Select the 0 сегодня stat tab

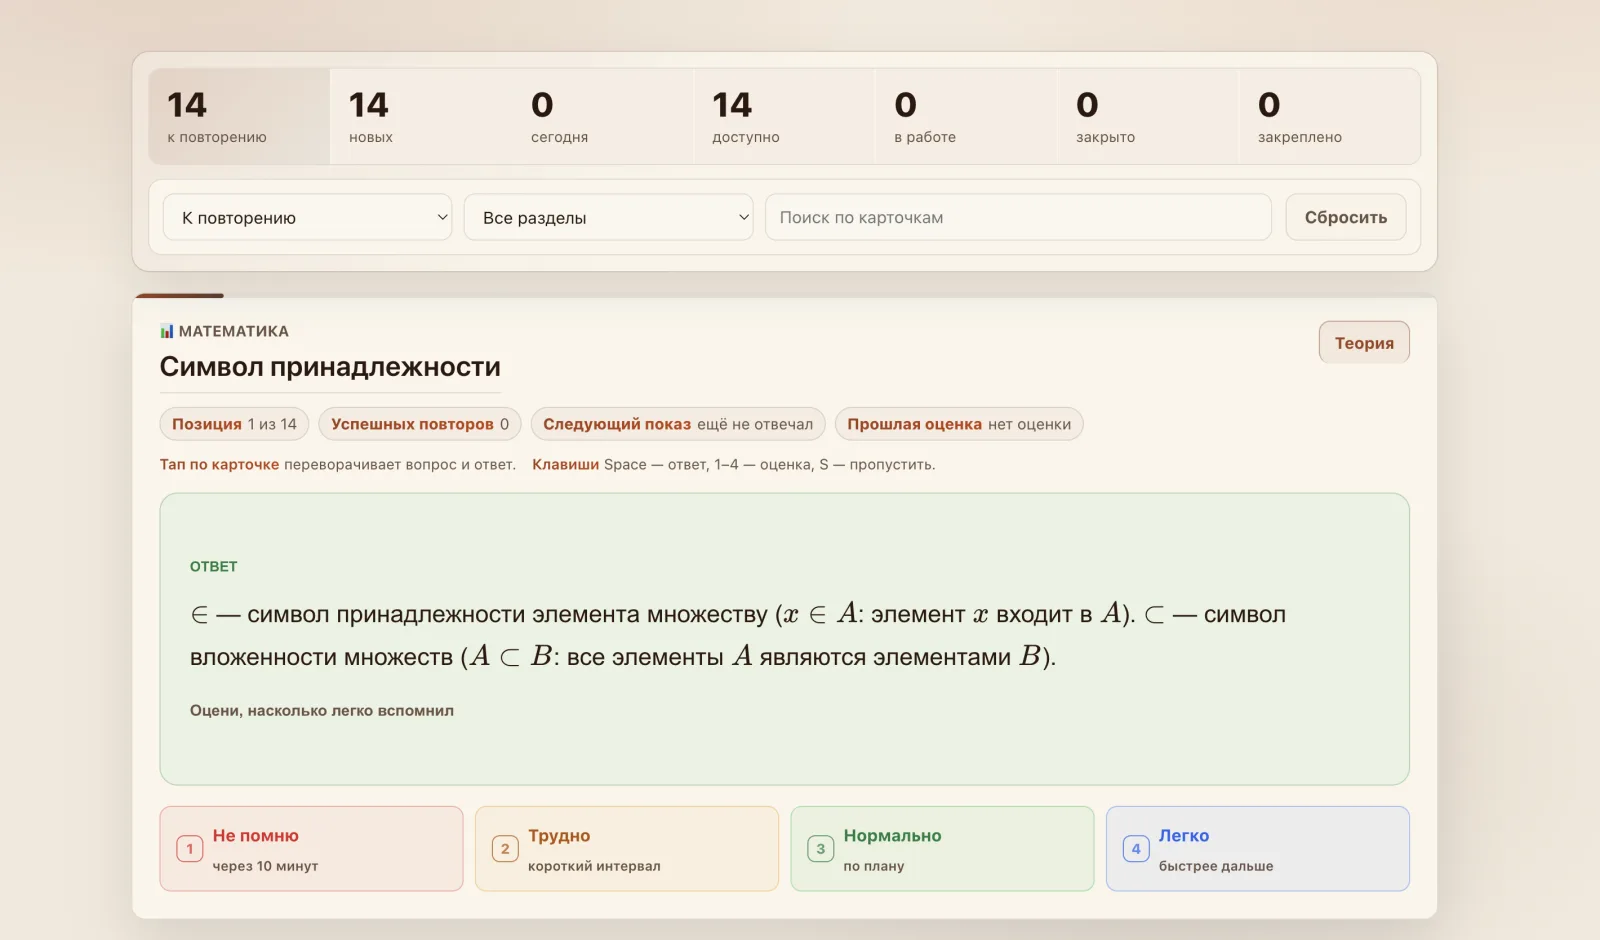(x=603, y=116)
